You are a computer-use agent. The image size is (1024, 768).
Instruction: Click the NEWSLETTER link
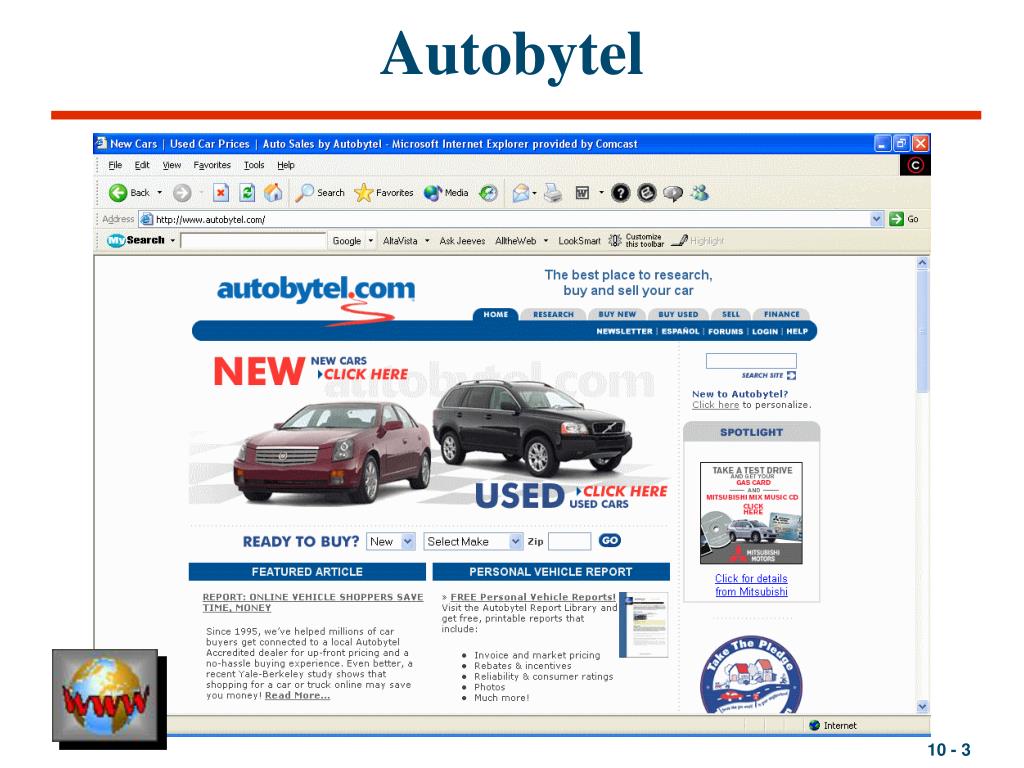(624, 332)
